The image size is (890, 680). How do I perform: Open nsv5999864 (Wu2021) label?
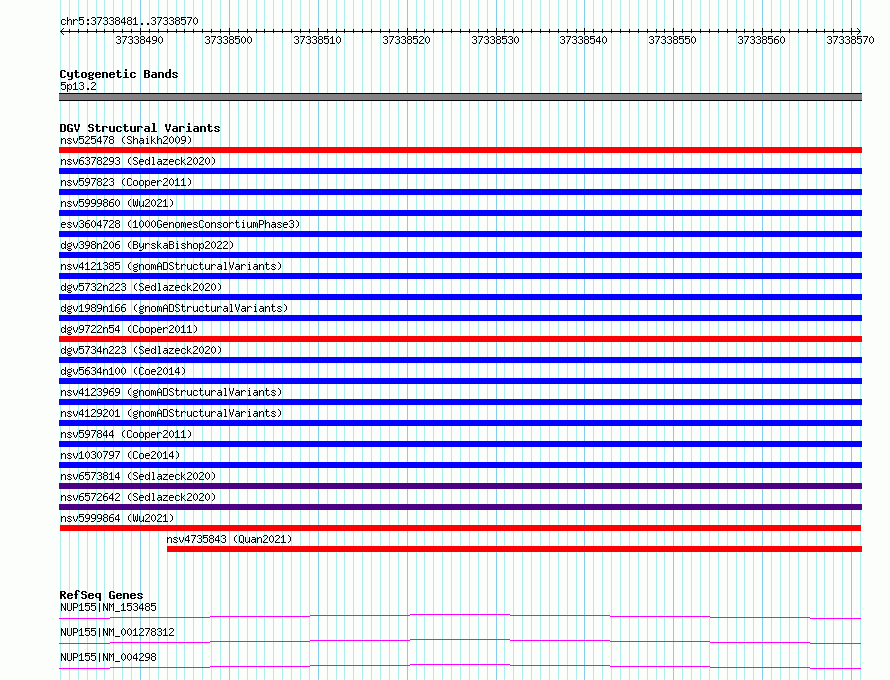pyautogui.click(x=117, y=518)
